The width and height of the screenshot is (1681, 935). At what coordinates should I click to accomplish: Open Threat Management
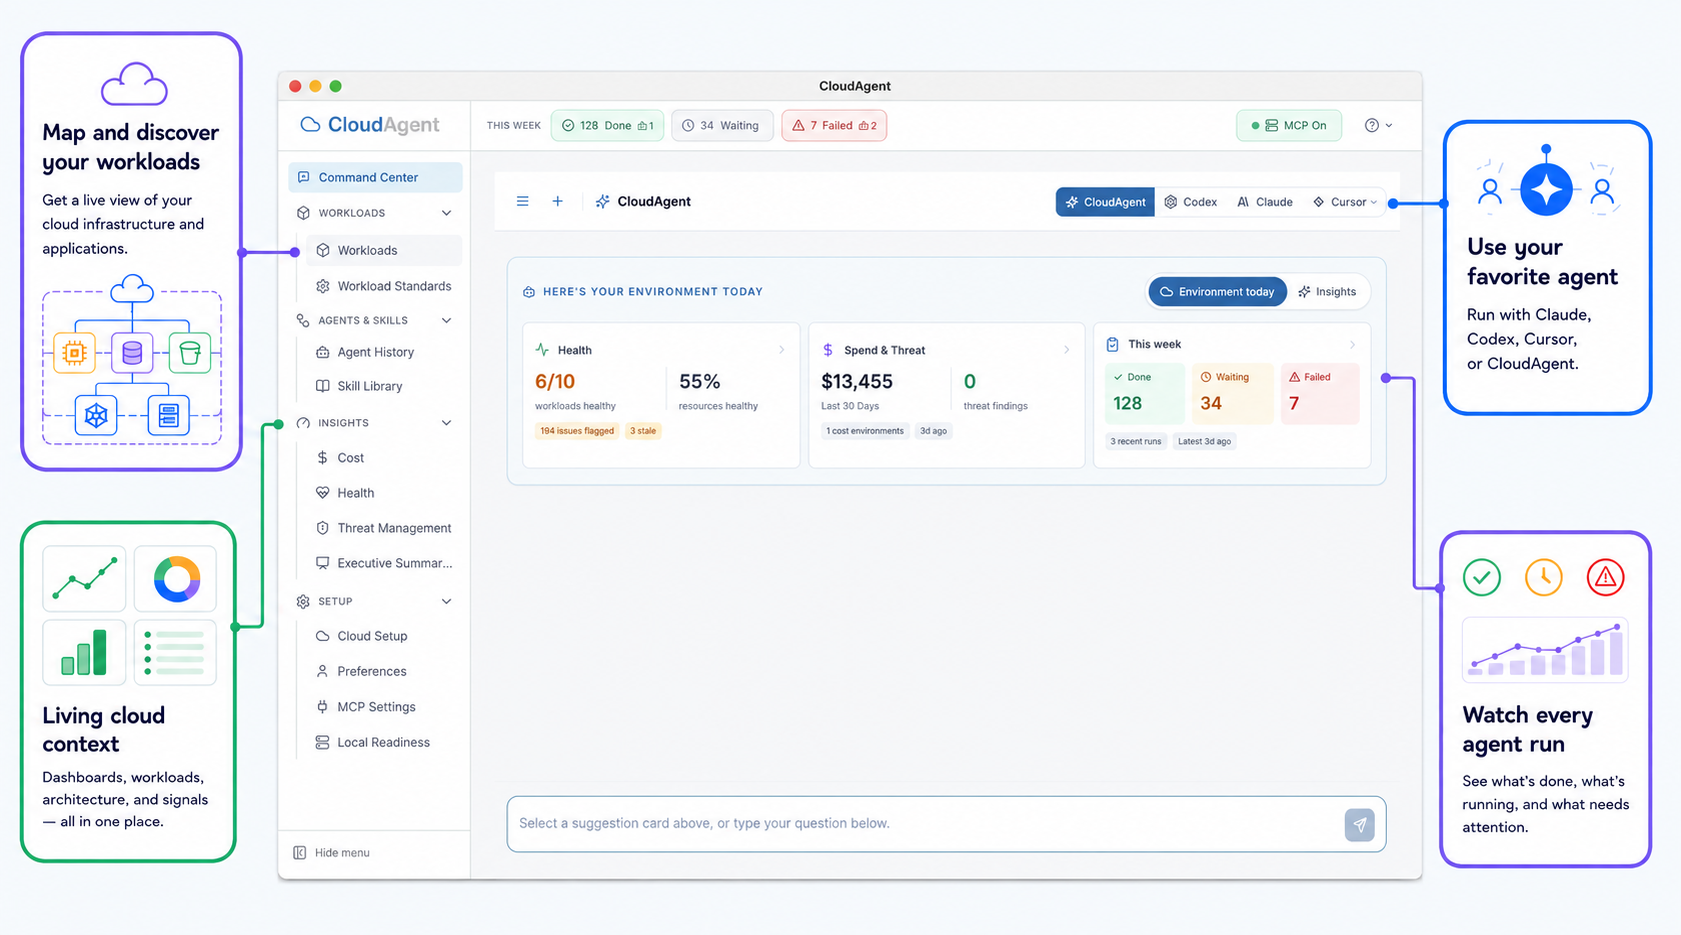click(x=383, y=528)
